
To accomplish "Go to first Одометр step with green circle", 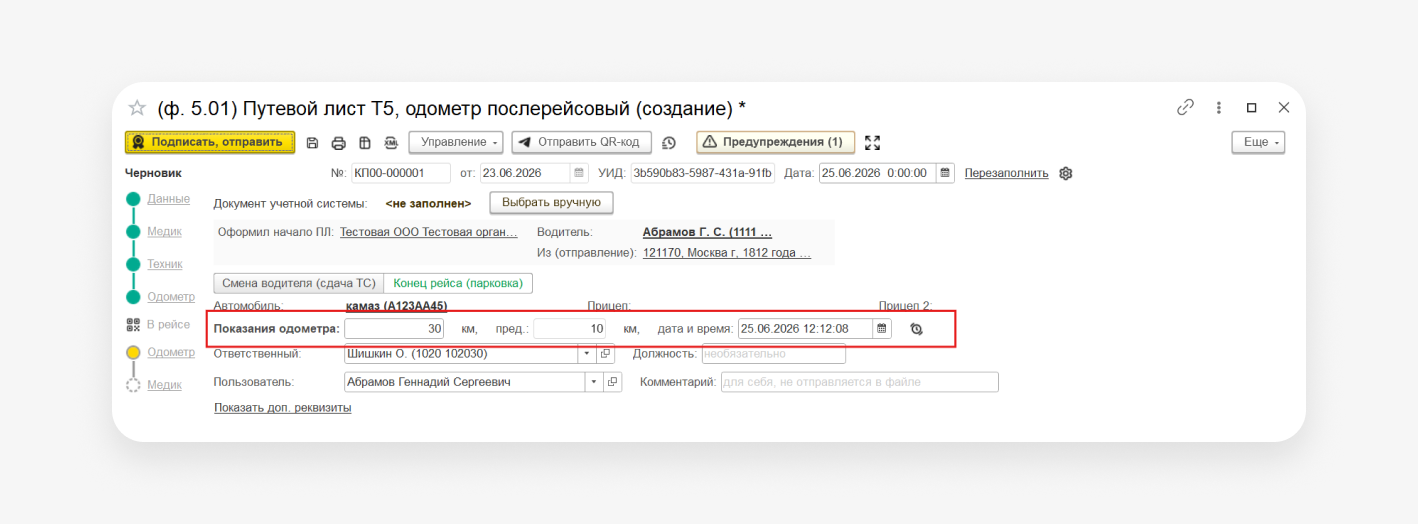I will pyautogui.click(x=171, y=297).
